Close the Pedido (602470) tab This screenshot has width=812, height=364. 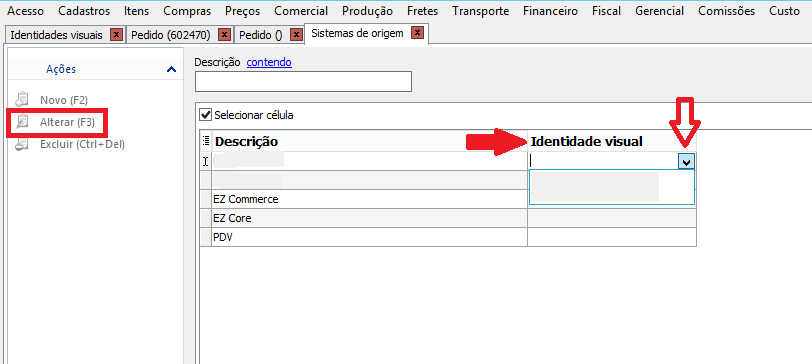tap(224, 35)
